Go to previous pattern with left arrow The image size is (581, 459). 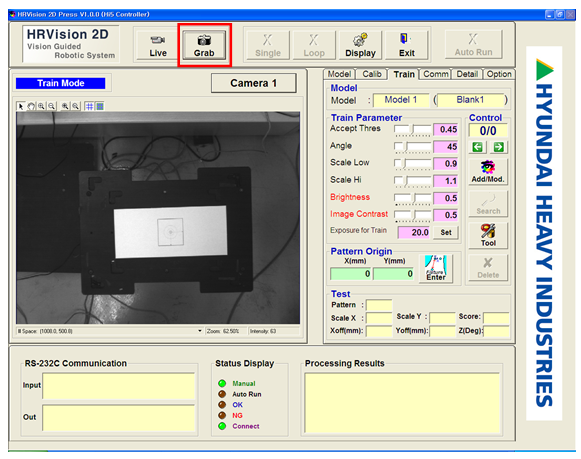(477, 147)
